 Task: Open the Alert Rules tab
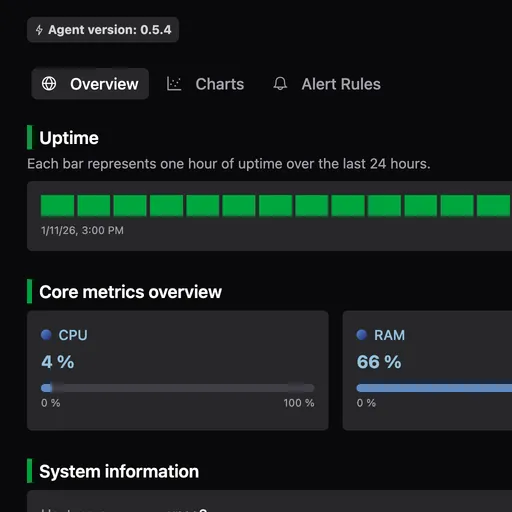pos(327,84)
